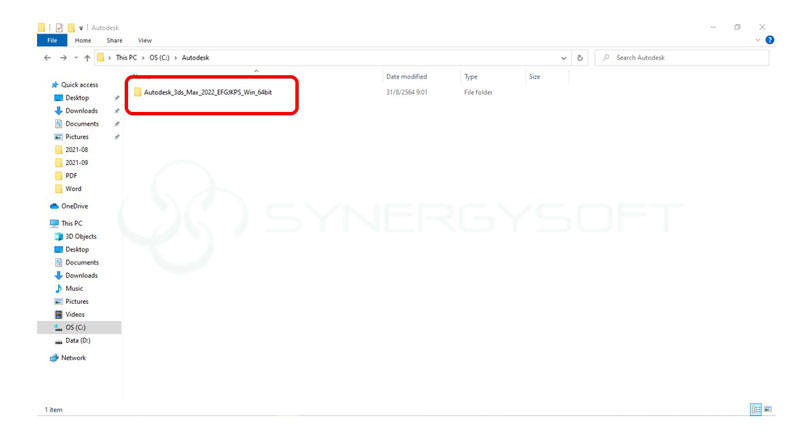
Task: Switch to the View ribbon tab
Action: [x=144, y=40]
